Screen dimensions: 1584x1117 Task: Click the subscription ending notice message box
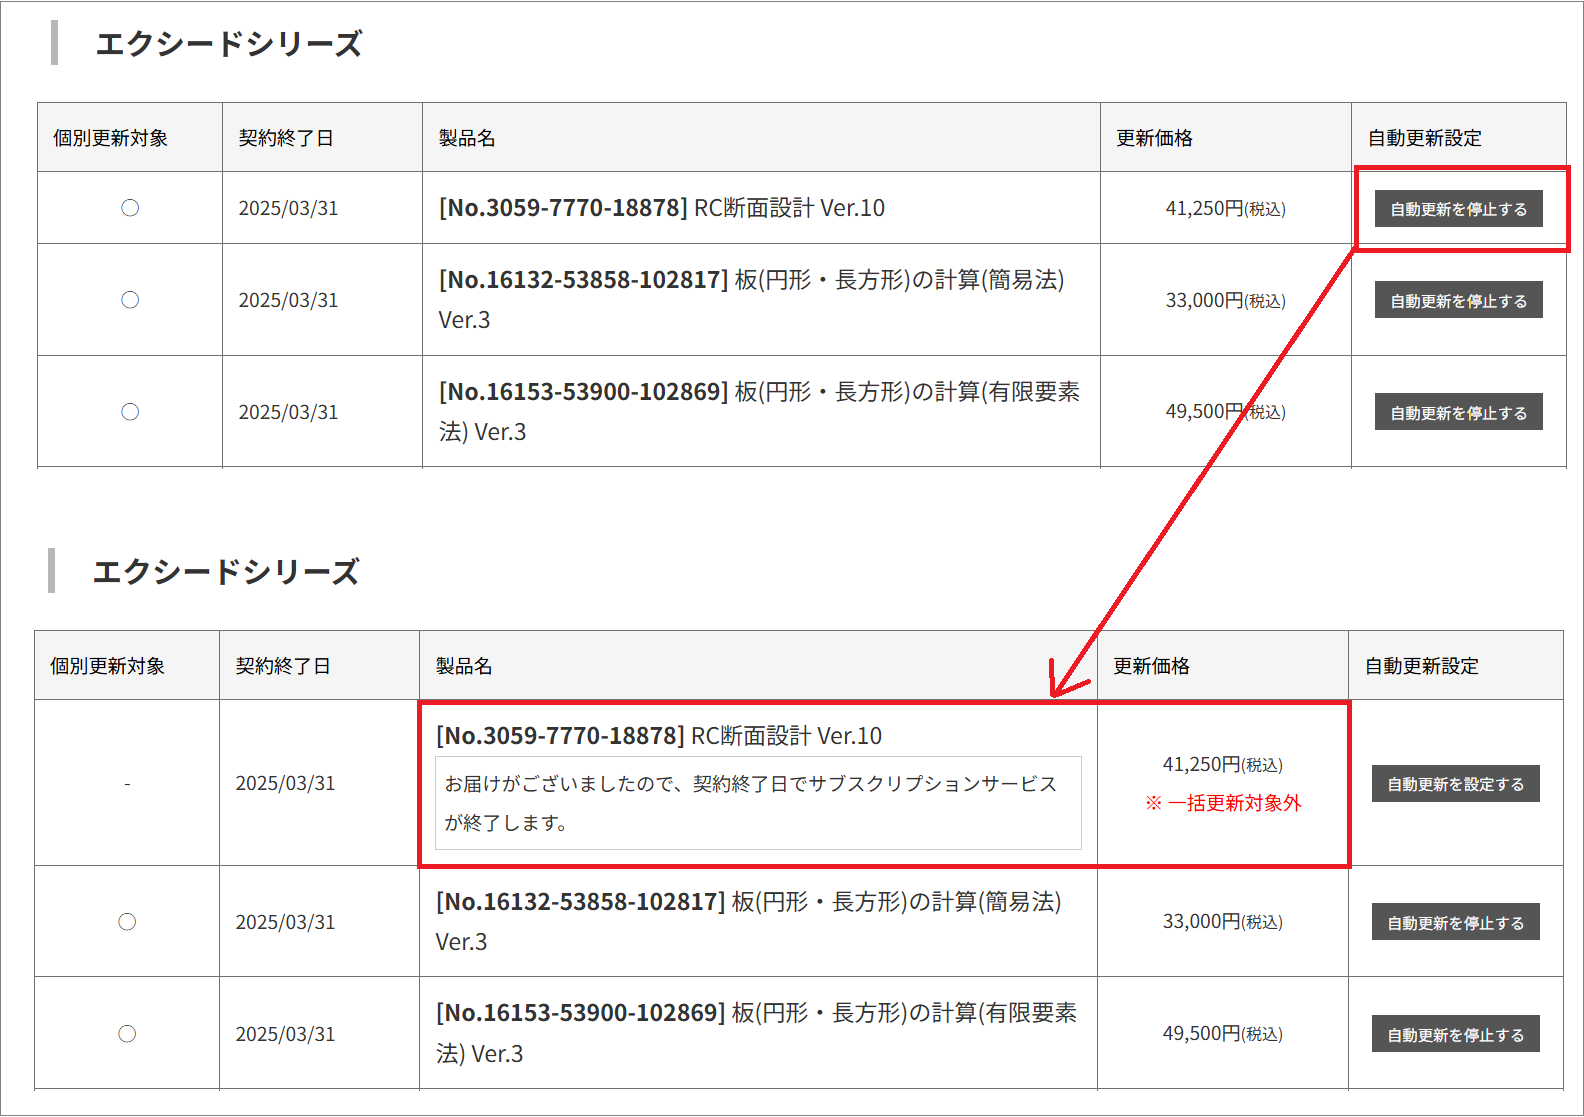(x=758, y=803)
